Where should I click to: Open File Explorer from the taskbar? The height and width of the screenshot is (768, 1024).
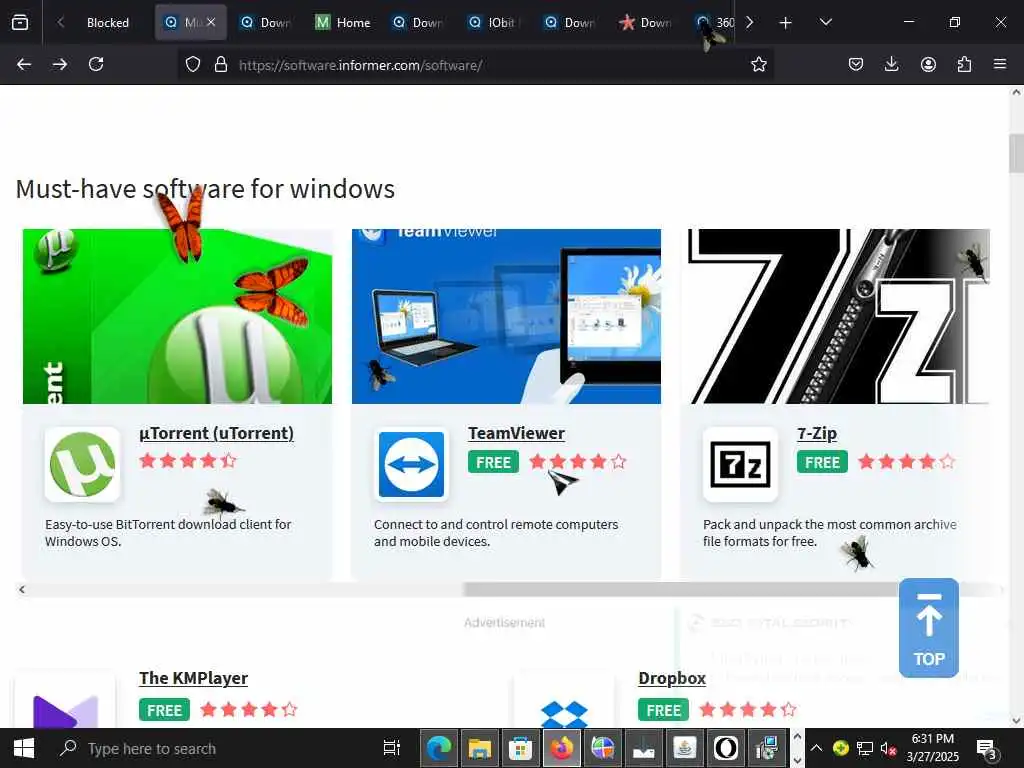pyautogui.click(x=479, y=748)
